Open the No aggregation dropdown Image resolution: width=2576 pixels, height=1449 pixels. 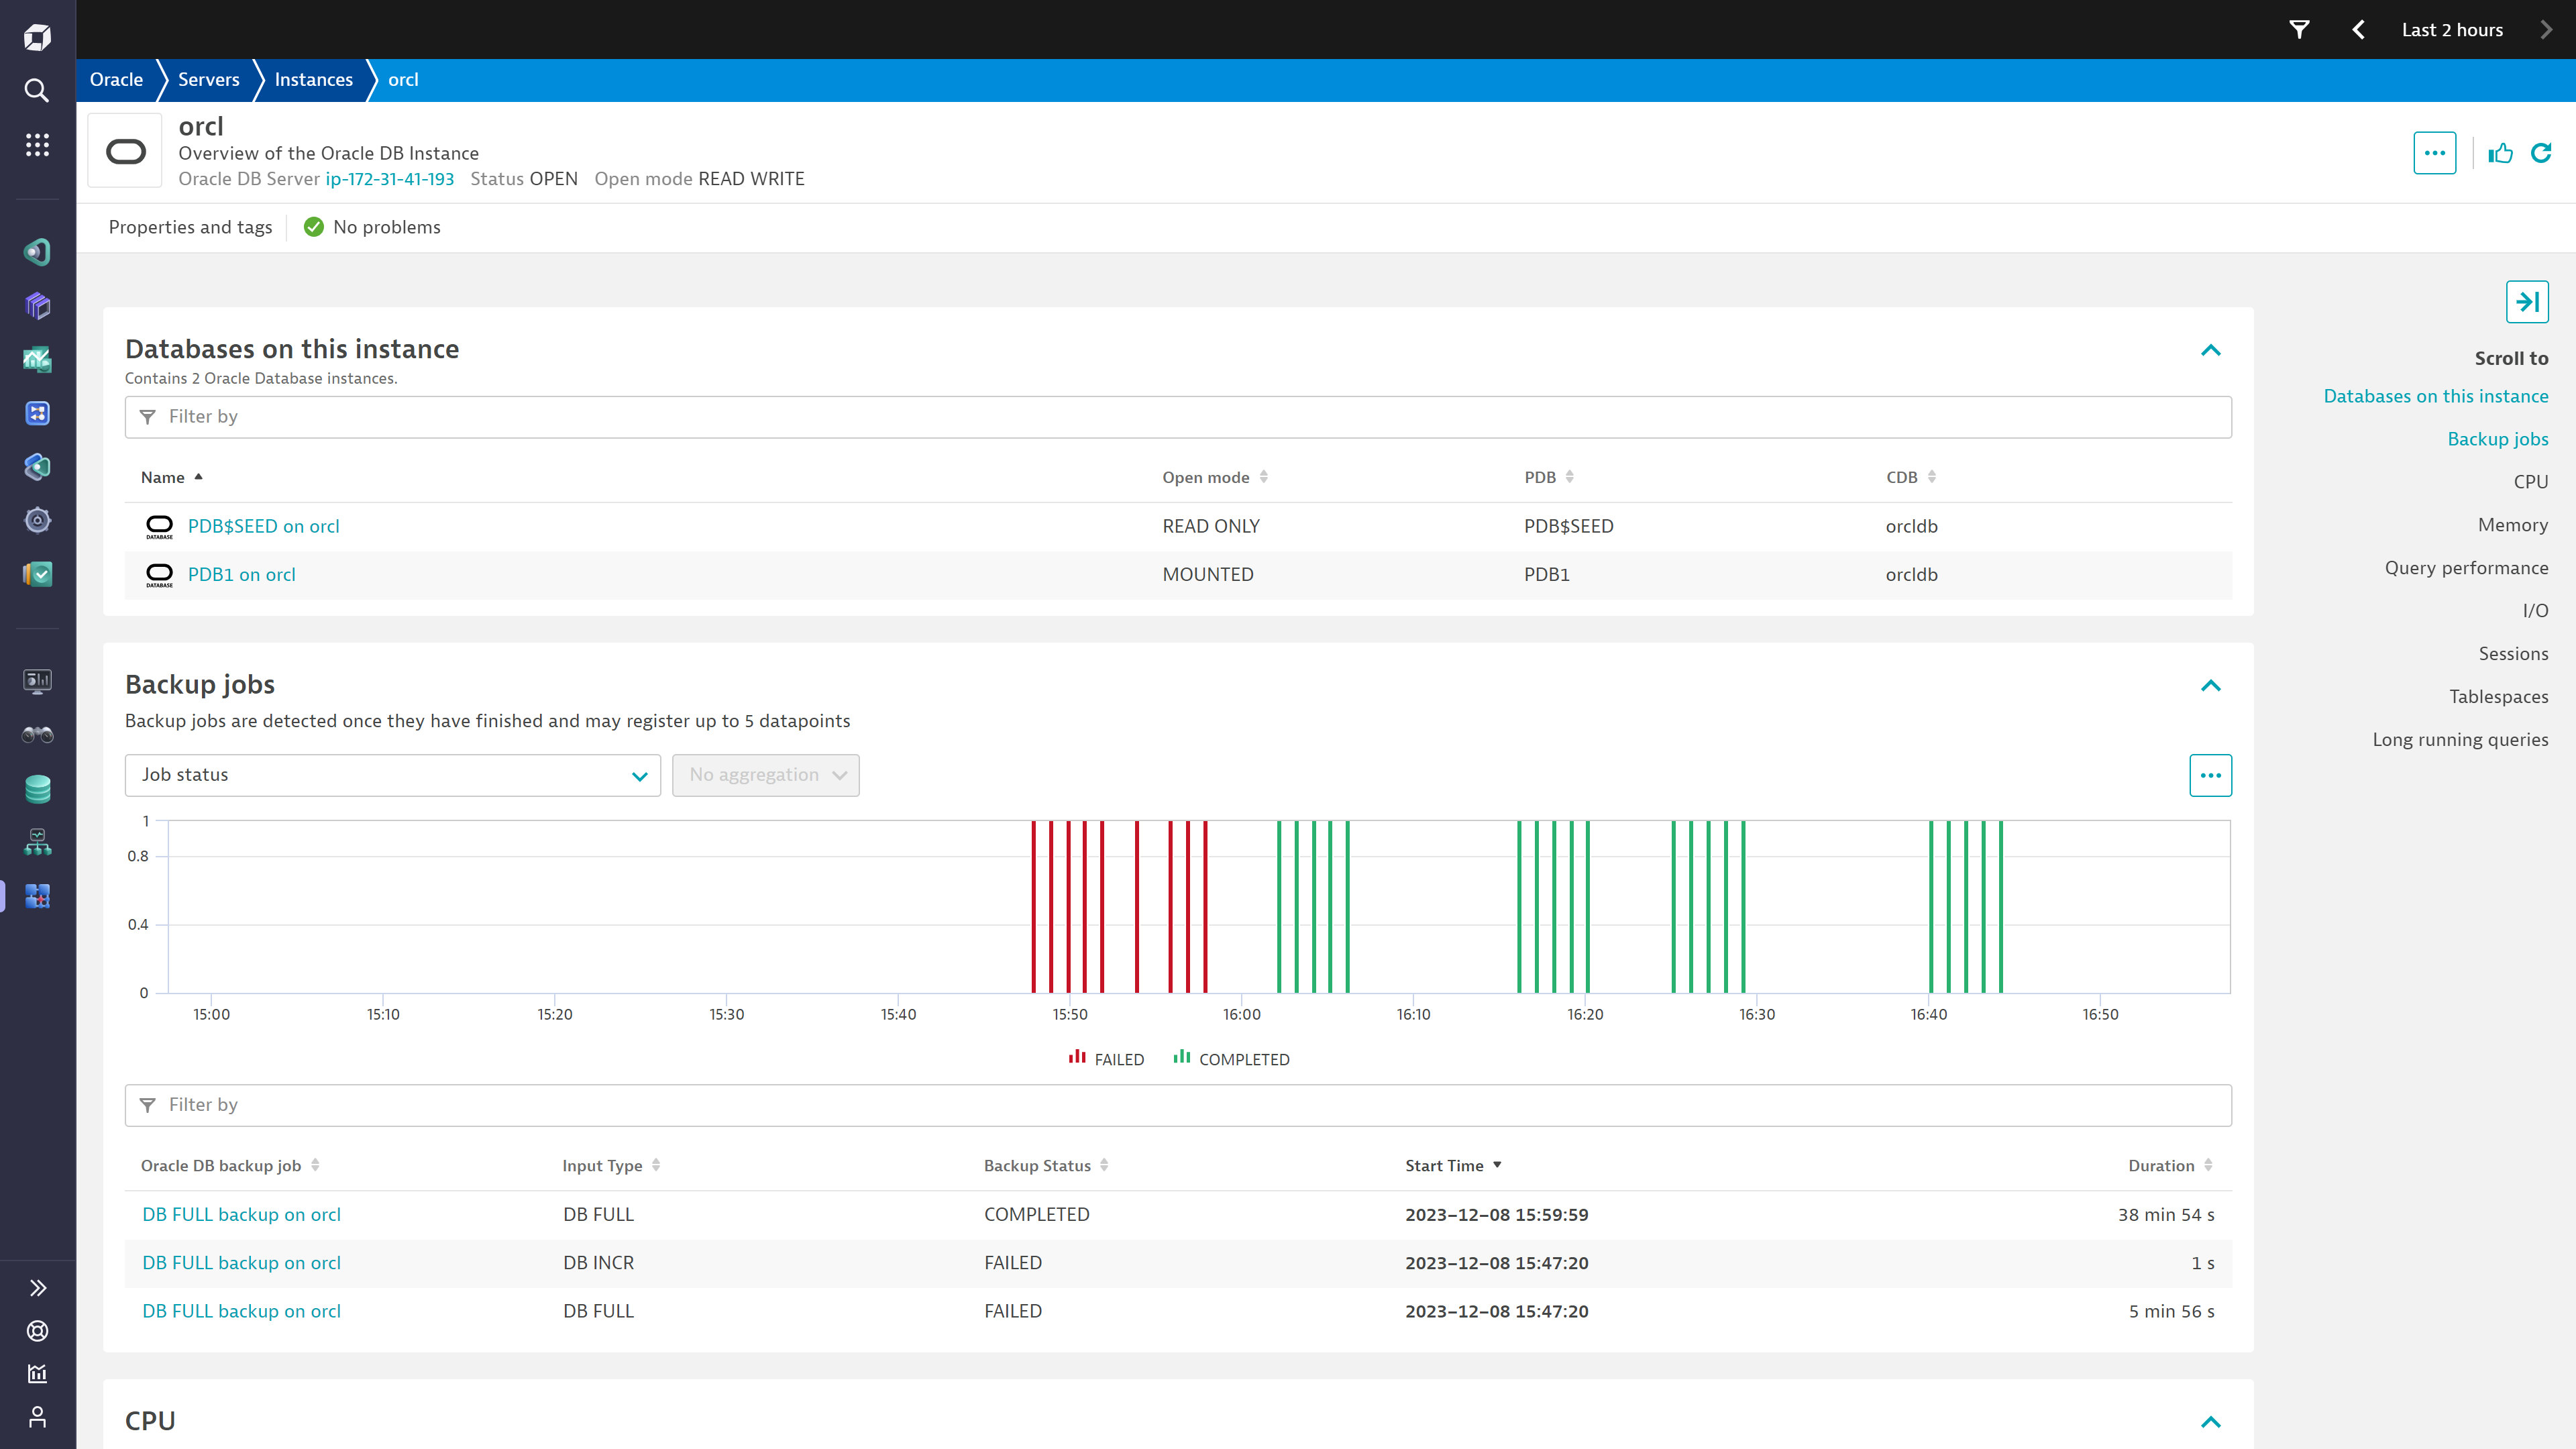(765, 775)
